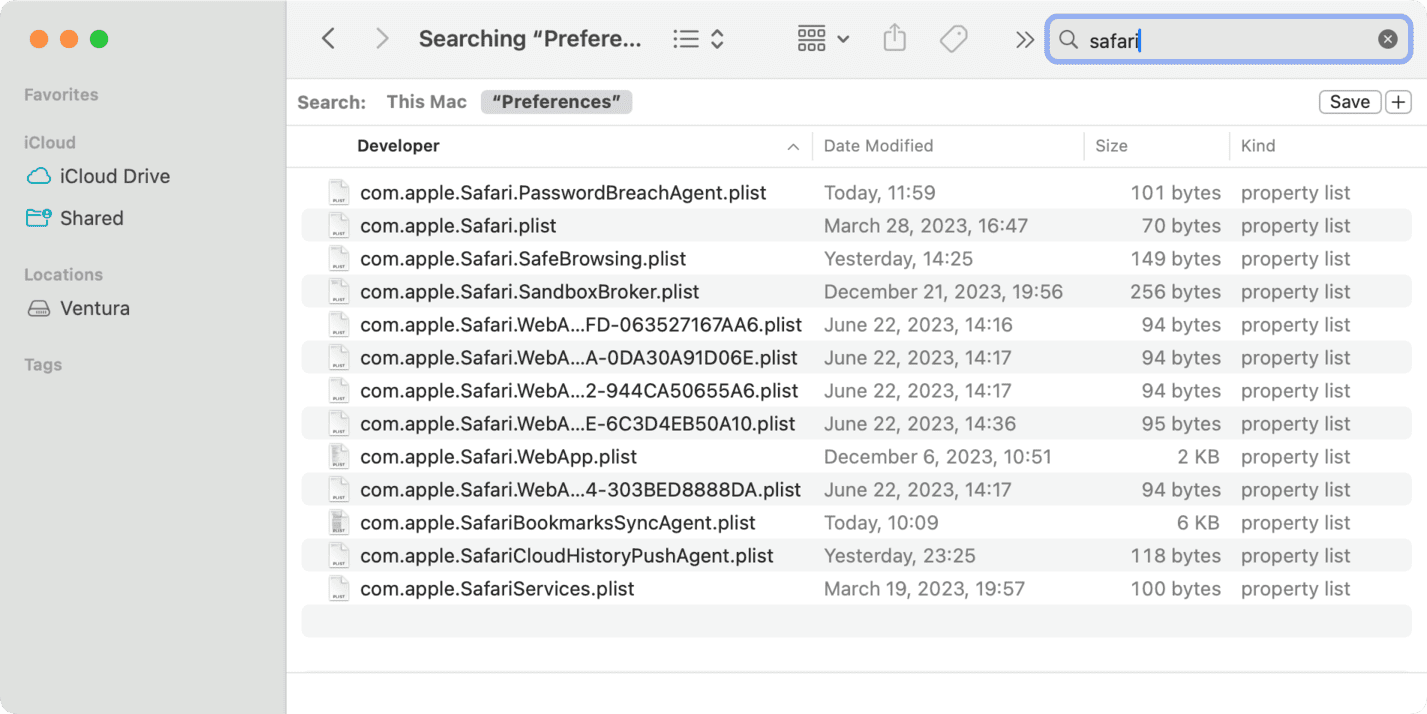Viewport: 1427px width, 714px height.
Task: Sort by the Kind column
Action: tap(1258, 146)
